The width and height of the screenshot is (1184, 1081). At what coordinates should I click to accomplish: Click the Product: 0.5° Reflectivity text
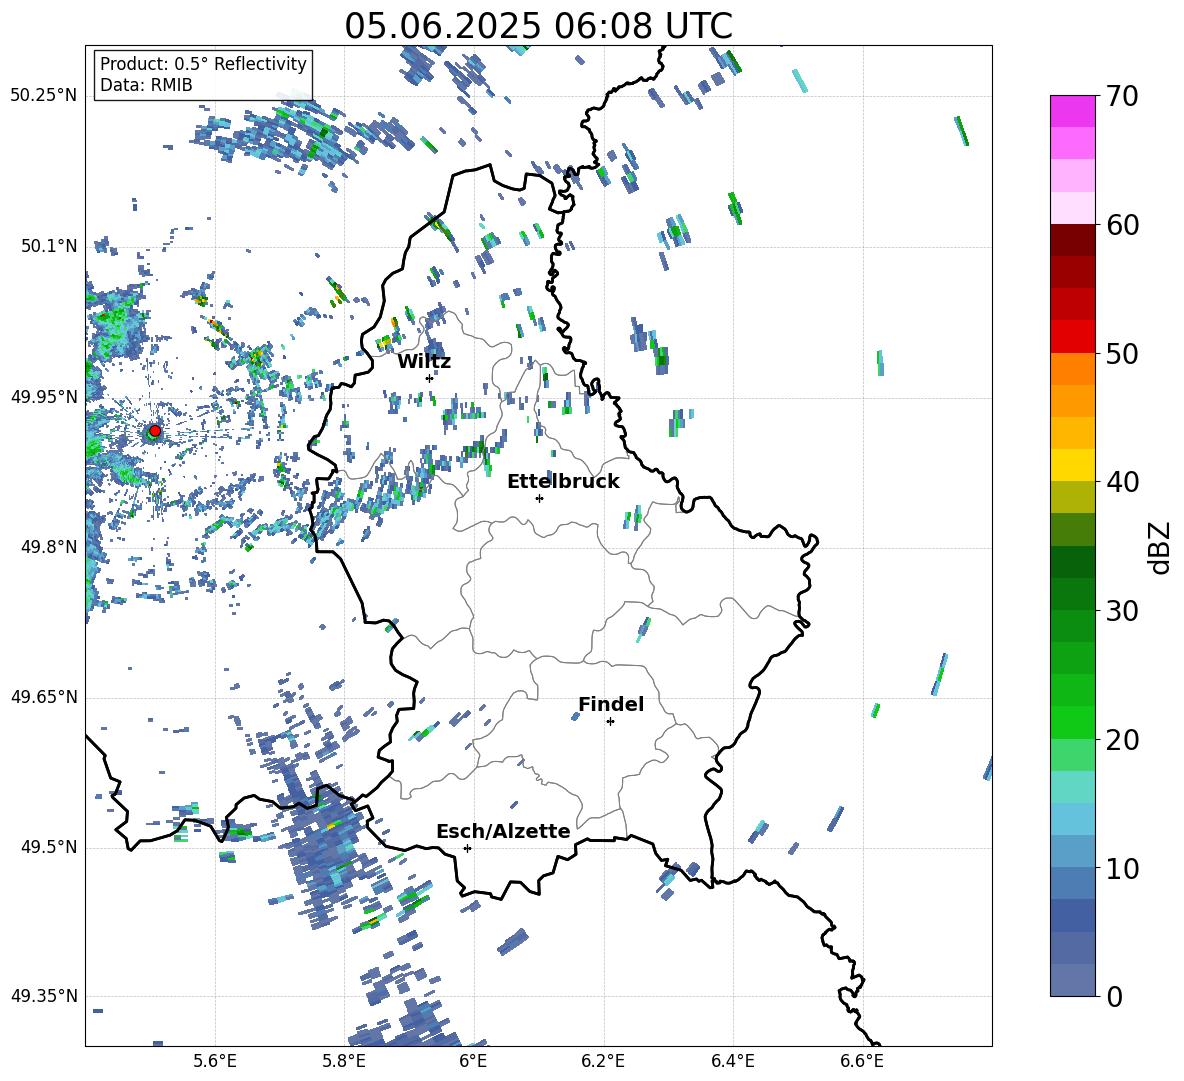click(203, 64)
